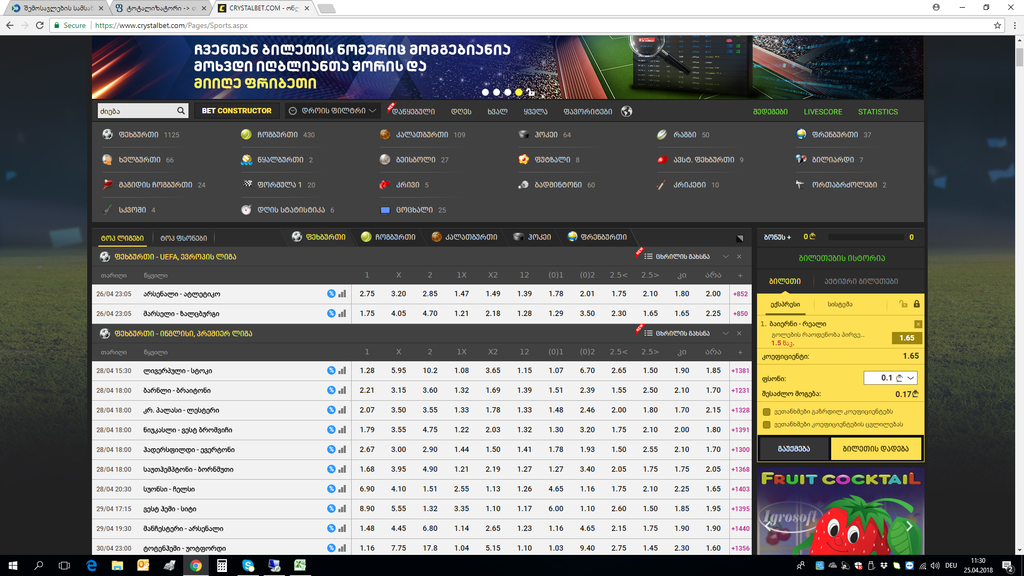Open ბილეთების ისტორია (ticket history)
1024x576 pixels.
pyautogui.click(x=841, y=258)
